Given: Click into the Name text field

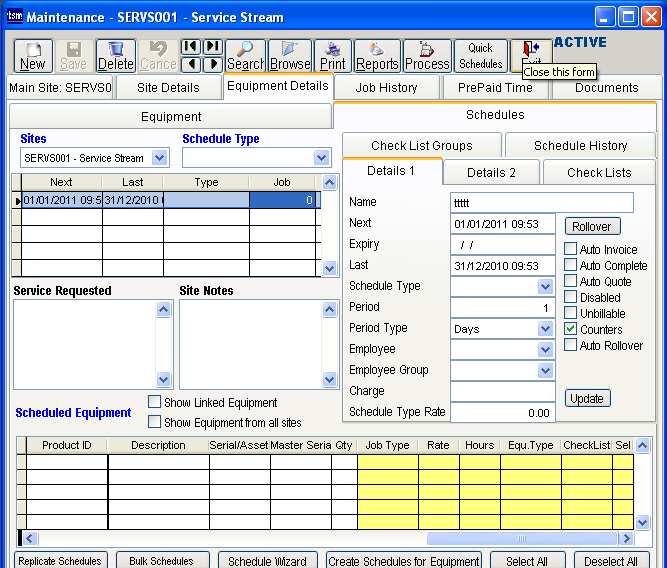Looking at the screenshot, I should (541, 203).
